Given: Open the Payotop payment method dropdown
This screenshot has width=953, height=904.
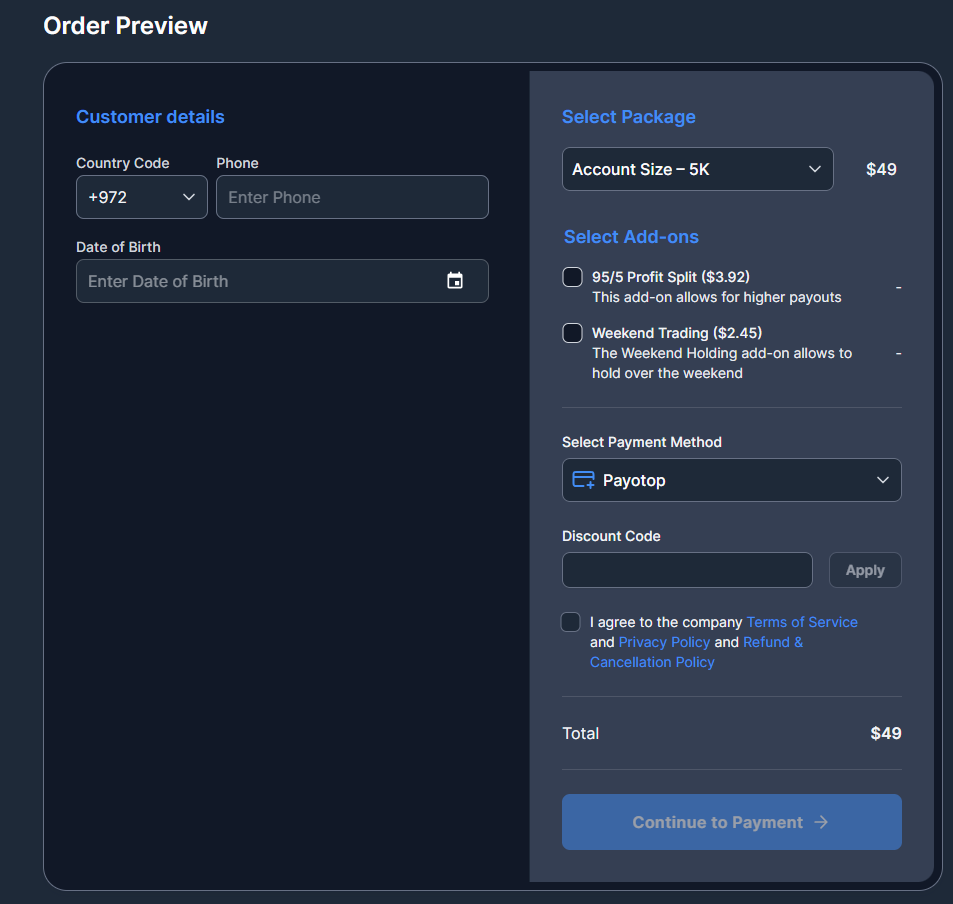Looking at the screenshot, I should (x=731, y=480).
